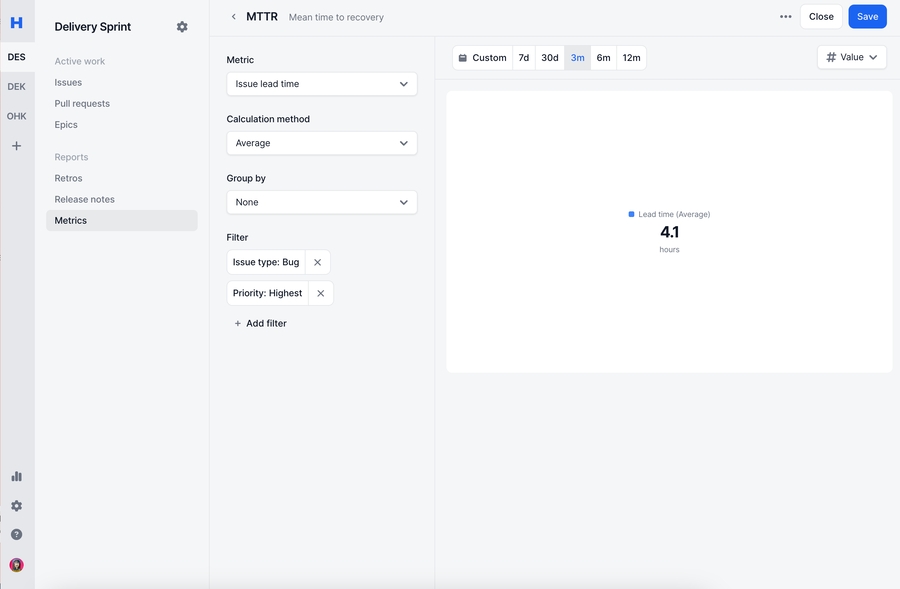Click the blue H app logo
Screen dimensions: 900x589
tap(17, 22)
